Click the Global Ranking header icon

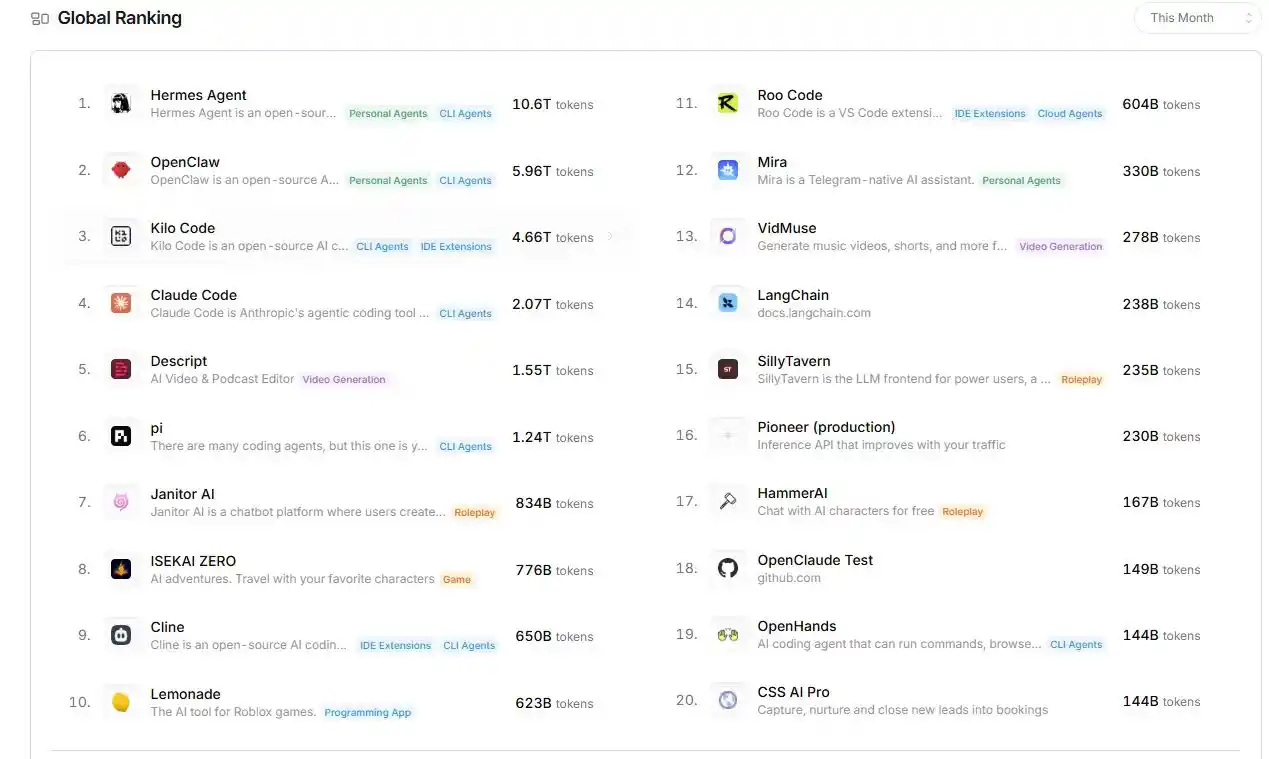[x=40, y=18]
